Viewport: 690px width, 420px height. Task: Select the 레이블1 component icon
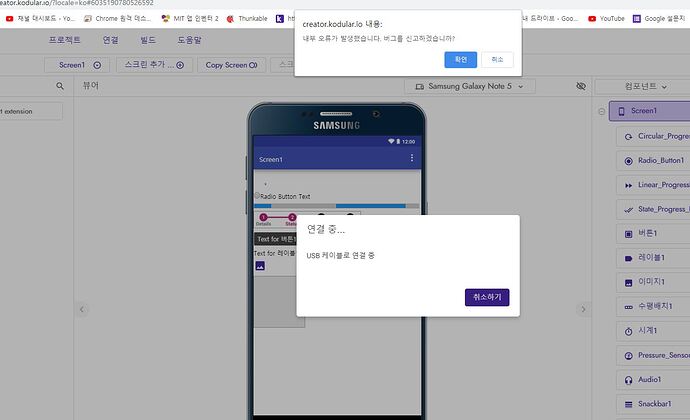pos(628,258)
